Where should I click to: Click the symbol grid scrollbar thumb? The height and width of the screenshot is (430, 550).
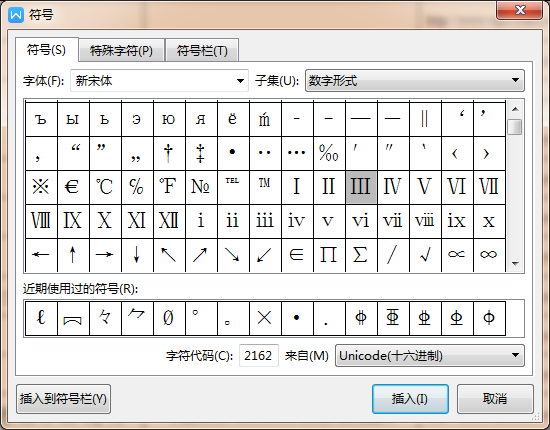point(515,127)
